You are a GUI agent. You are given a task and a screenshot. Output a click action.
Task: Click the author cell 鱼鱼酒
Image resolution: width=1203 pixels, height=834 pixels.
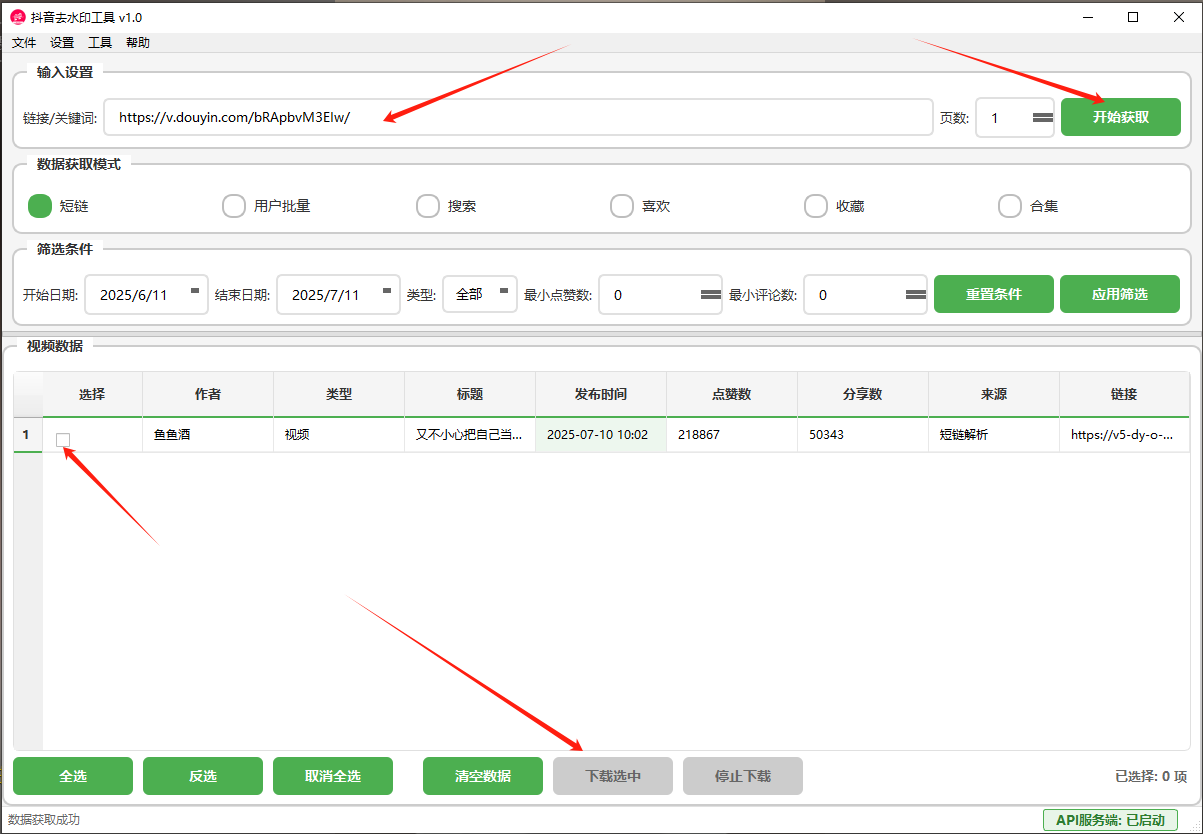tap(208, 435)
